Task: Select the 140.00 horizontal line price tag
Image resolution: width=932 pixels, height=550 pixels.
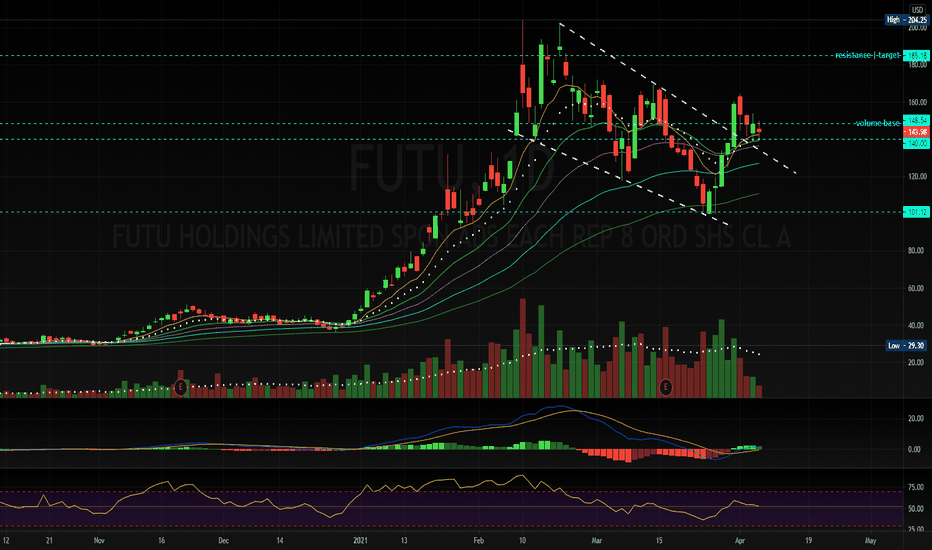Action: (916, 143)
